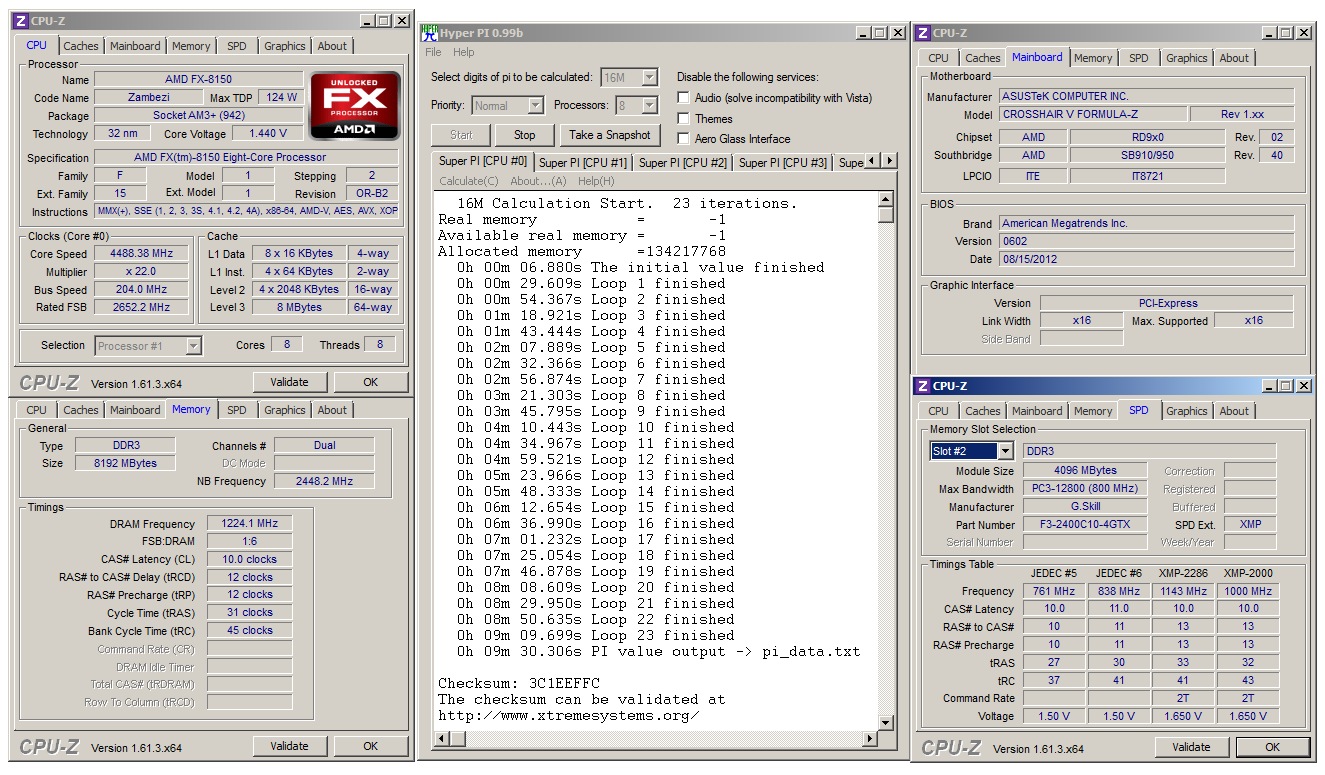The image size is (1325, 775).
Task: Click the Multiplier value x 22.0
Action: [141, 272]
